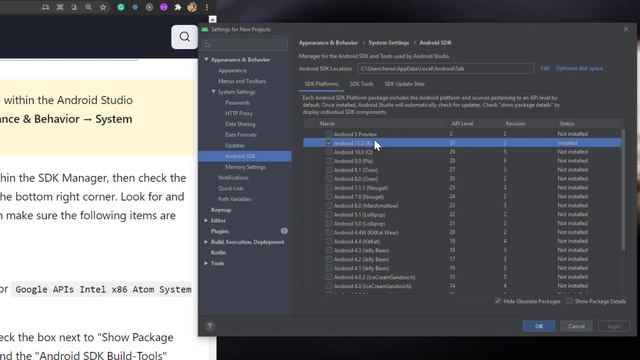Click the help question mark icon in Settings dialog
640x360 pixels.
(x=209, y=326)
